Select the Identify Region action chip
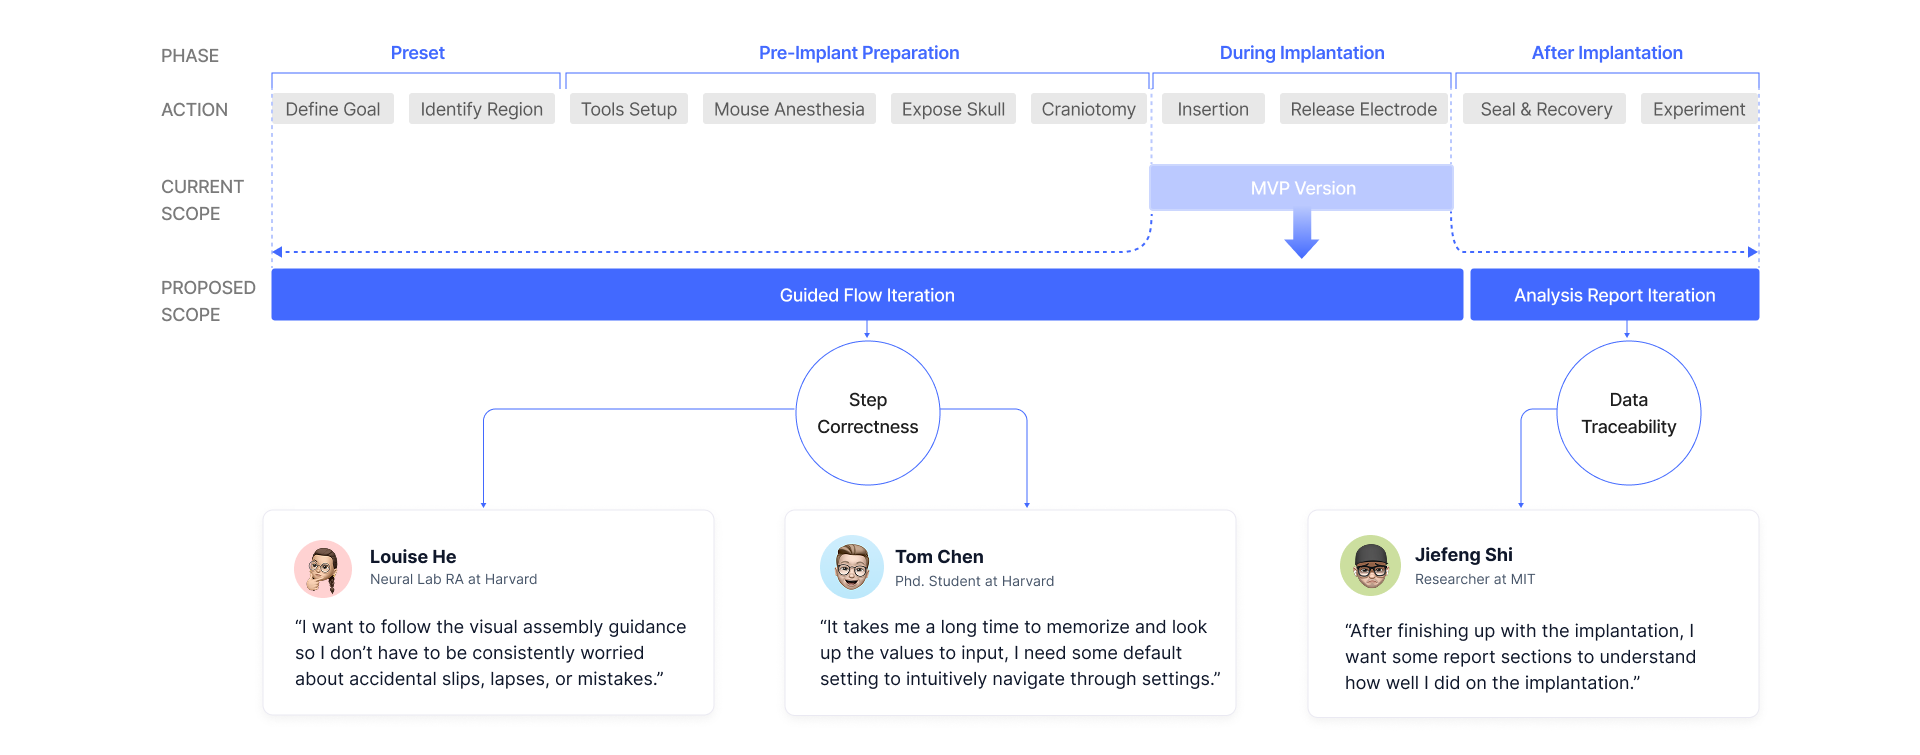Viewport: 1920px width, 755px height. [x=481, y=109]
